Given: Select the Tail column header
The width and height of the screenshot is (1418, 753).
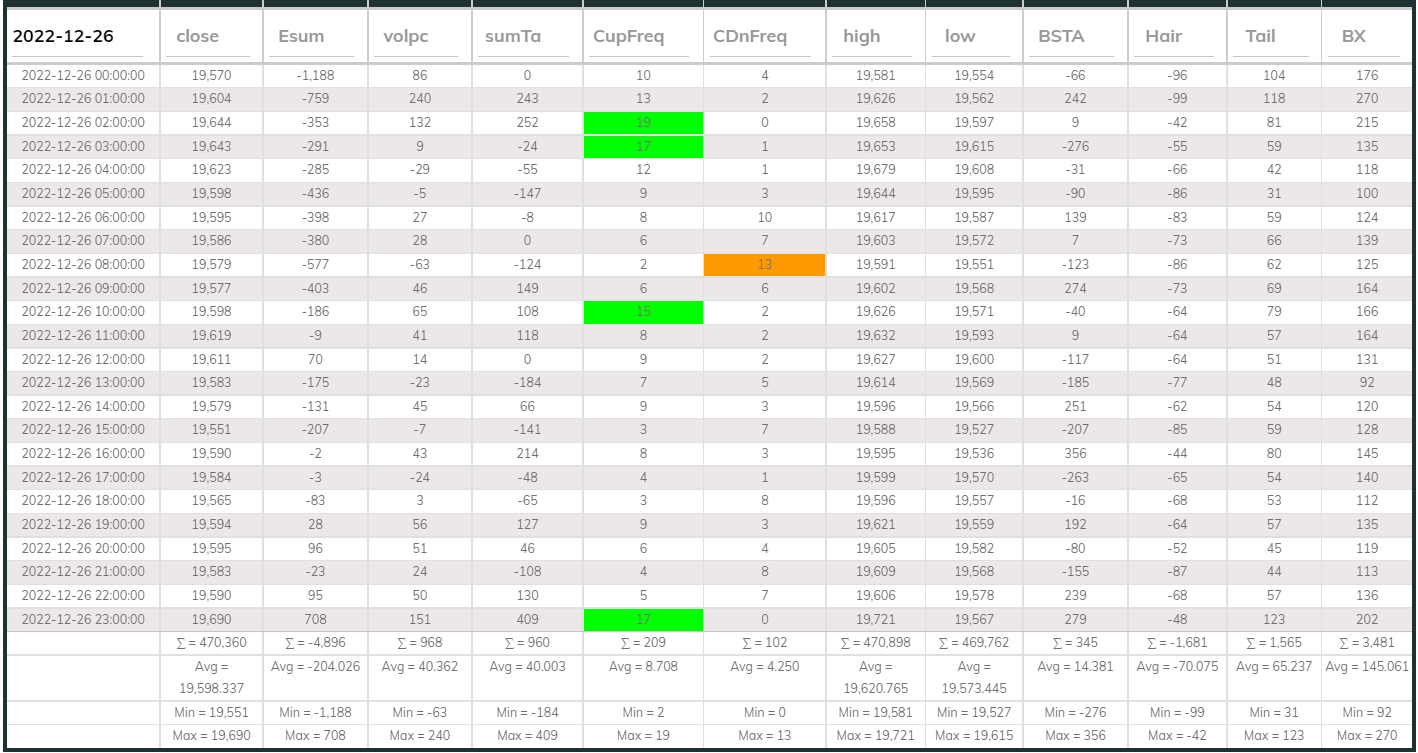Looking at the screenshot, I should click(x=1260, y=37).
